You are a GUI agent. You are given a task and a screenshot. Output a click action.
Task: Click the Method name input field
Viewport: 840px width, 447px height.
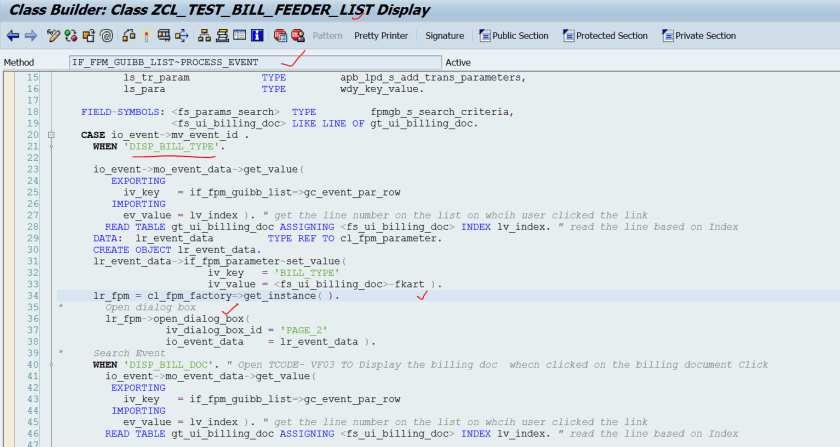255,62
